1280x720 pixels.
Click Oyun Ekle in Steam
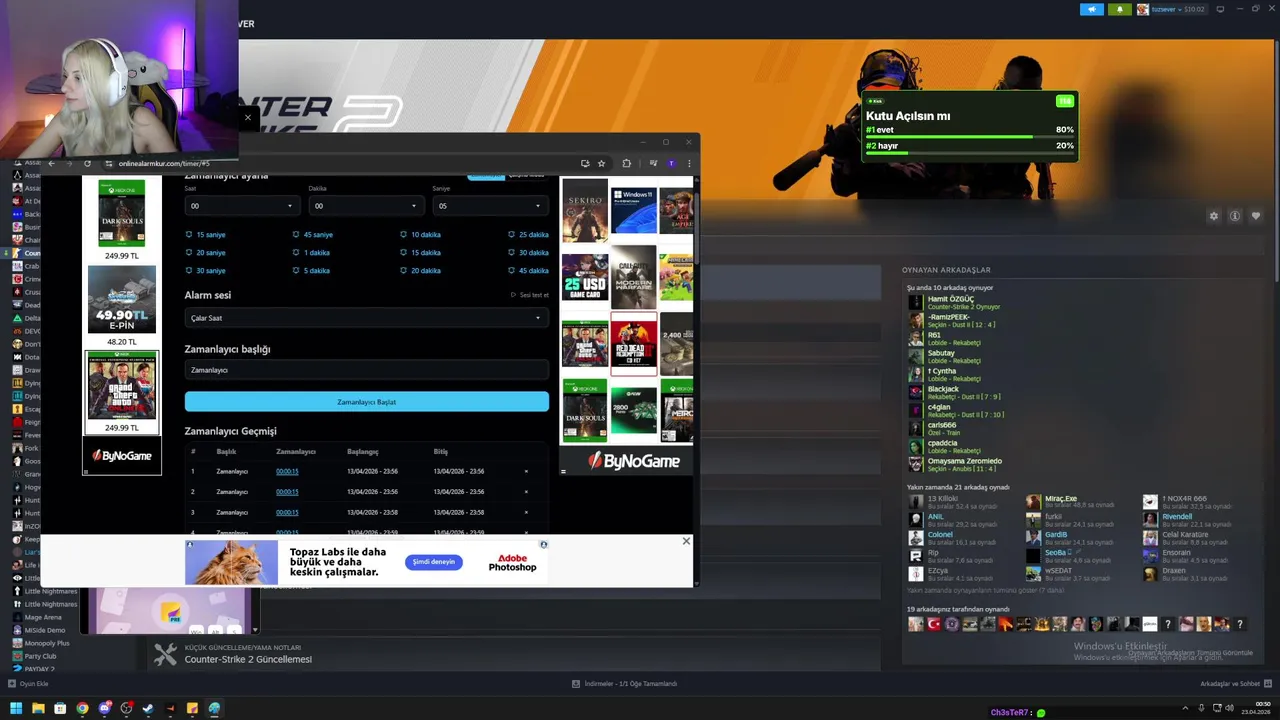coord(28,684)
